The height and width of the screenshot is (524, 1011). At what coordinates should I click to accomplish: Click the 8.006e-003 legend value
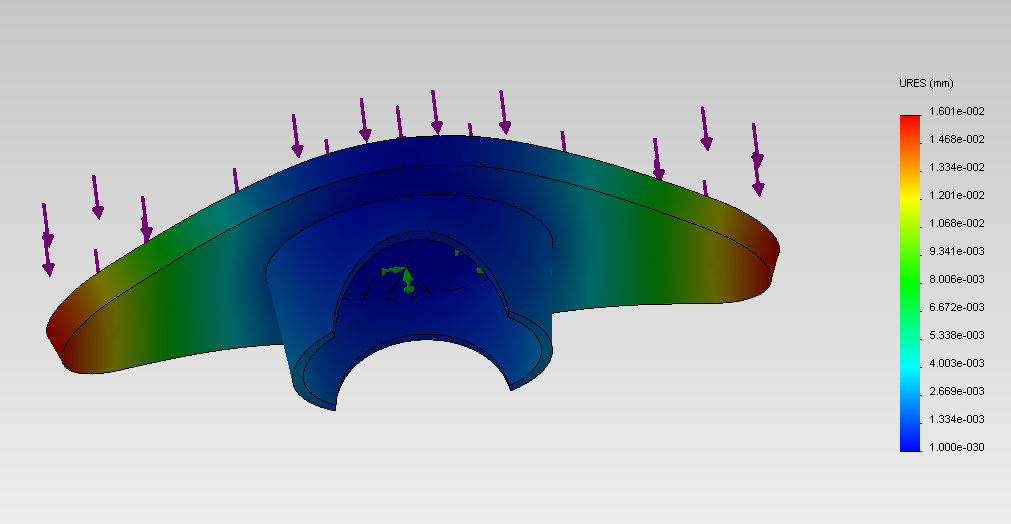[957, 279]
